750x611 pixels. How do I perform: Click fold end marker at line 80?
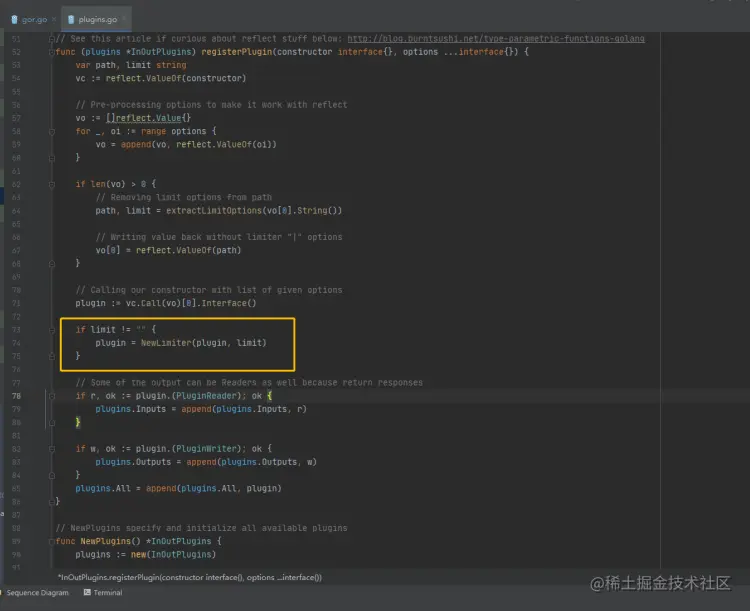(x=52, y=422)
